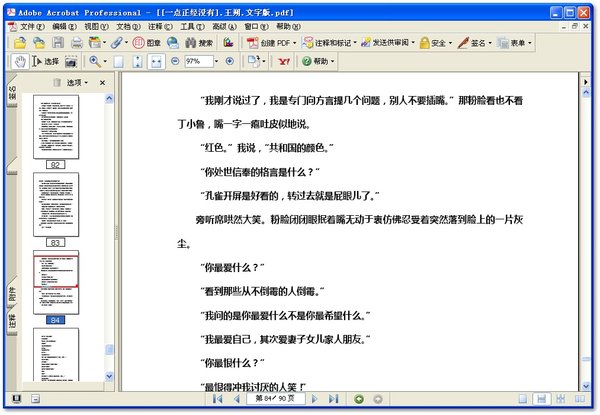Set Fit Page view
The image size is (600, 415).
point(137,62)
